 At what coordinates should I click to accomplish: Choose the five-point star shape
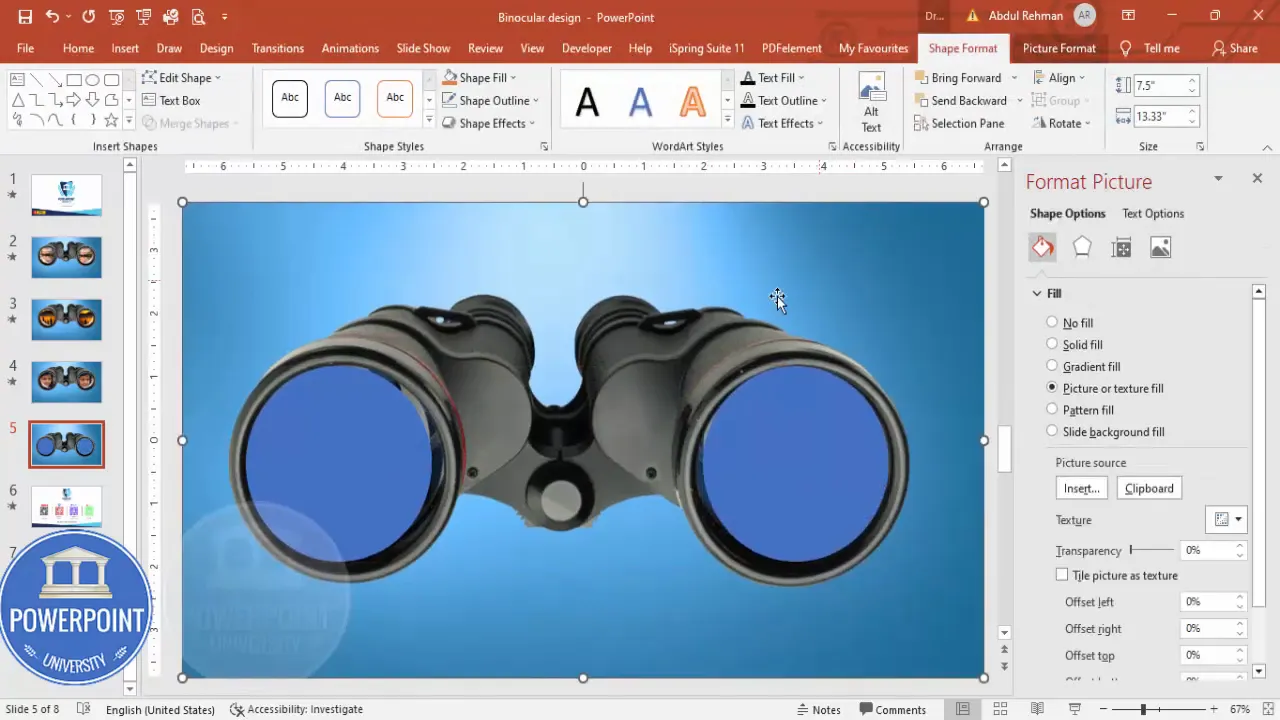(x=111, y=120)
